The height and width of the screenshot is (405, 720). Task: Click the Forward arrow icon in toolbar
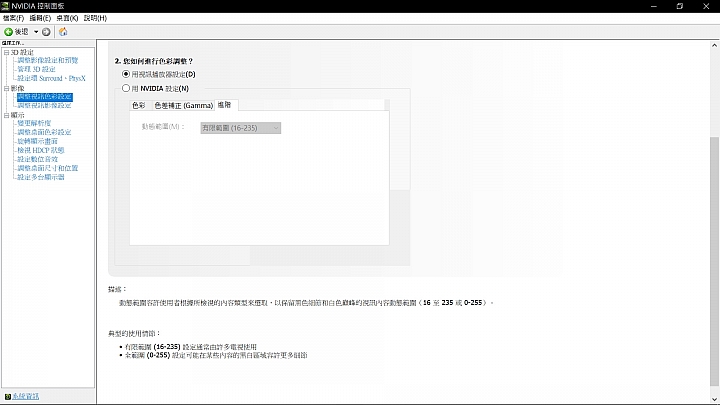(x=46, y=32)
